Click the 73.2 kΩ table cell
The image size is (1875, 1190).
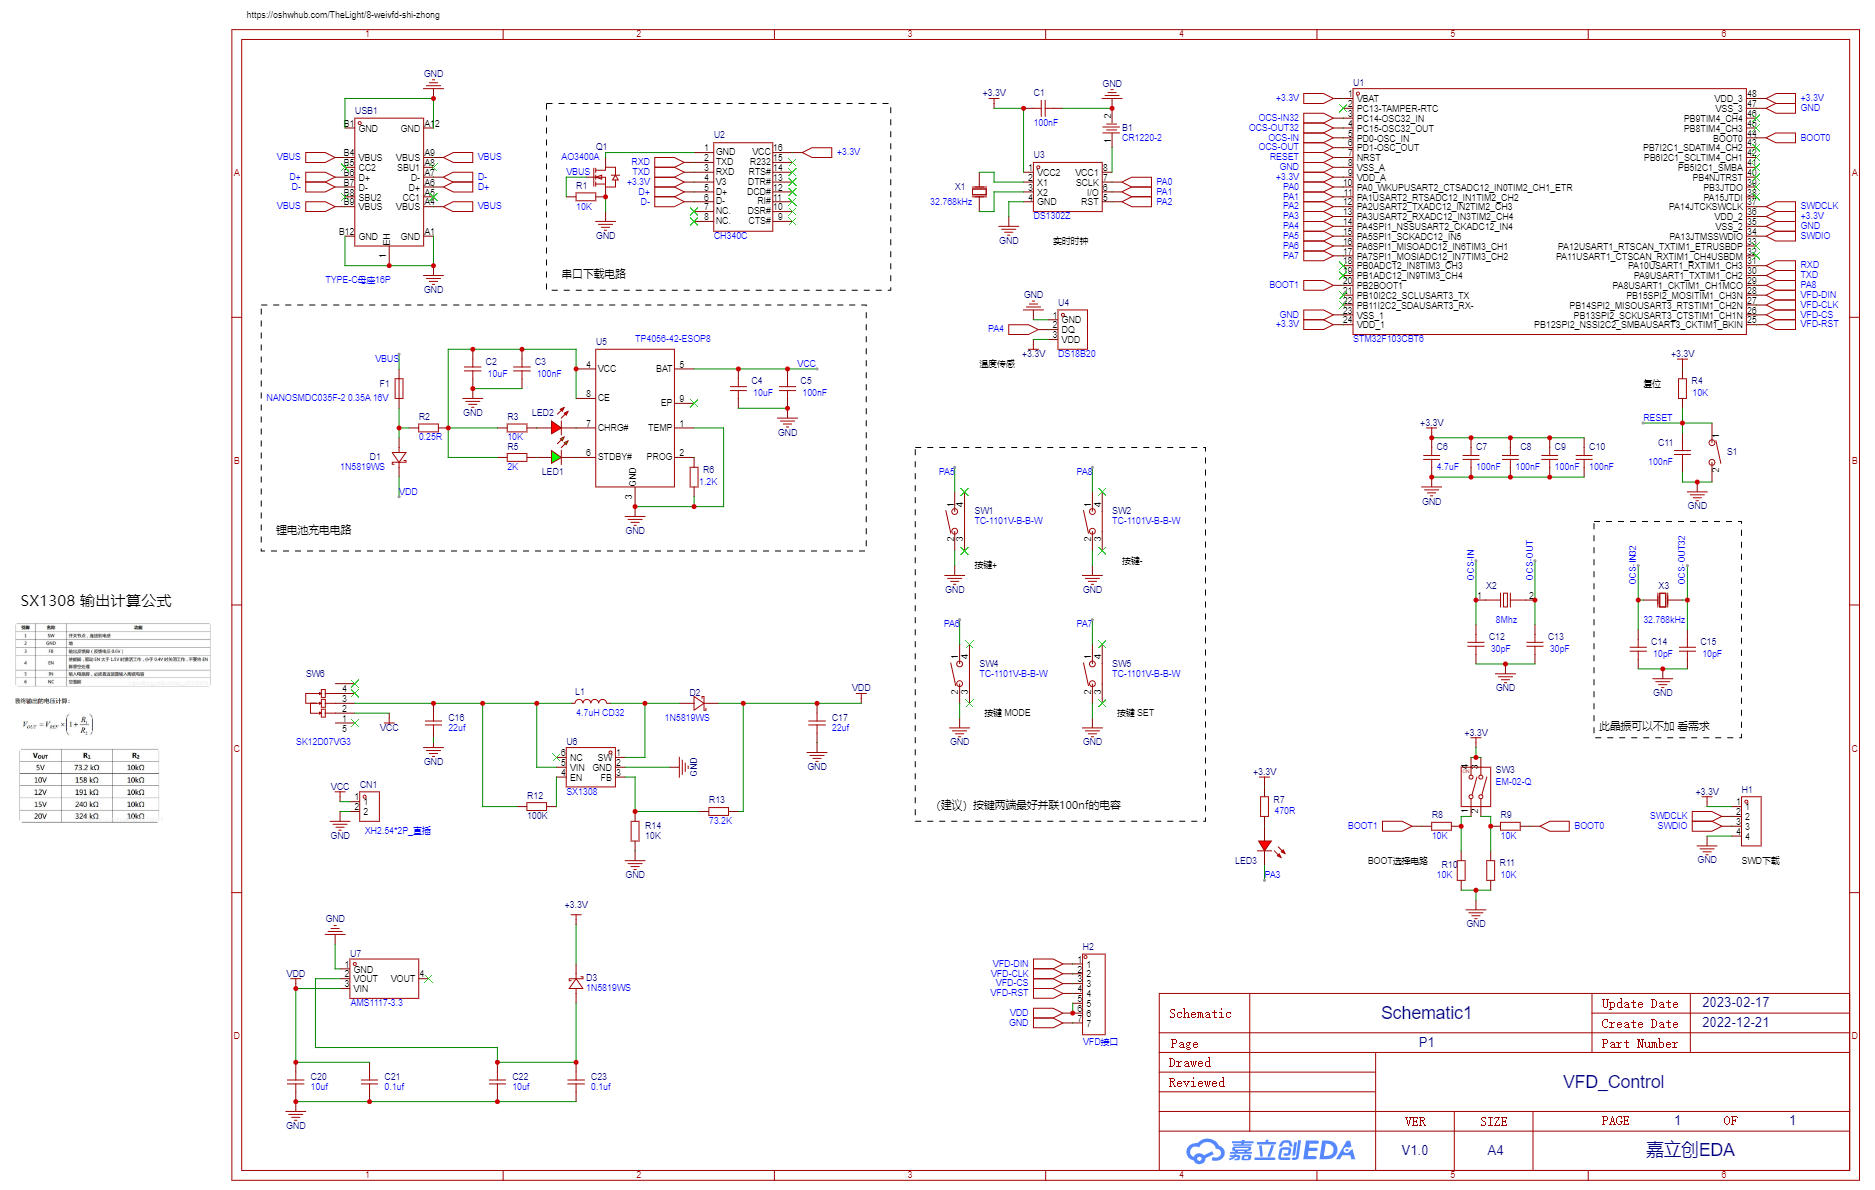(87, 768)
